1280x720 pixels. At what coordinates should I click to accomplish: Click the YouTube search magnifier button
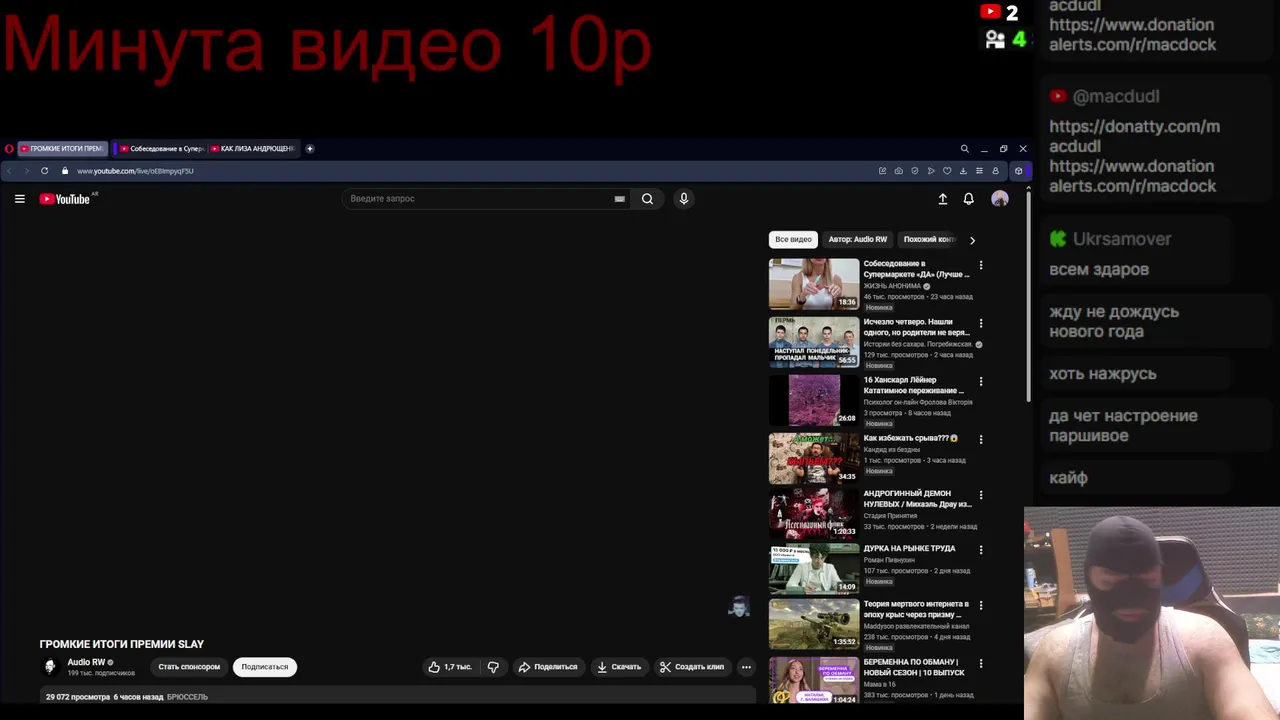coord(647,199)
